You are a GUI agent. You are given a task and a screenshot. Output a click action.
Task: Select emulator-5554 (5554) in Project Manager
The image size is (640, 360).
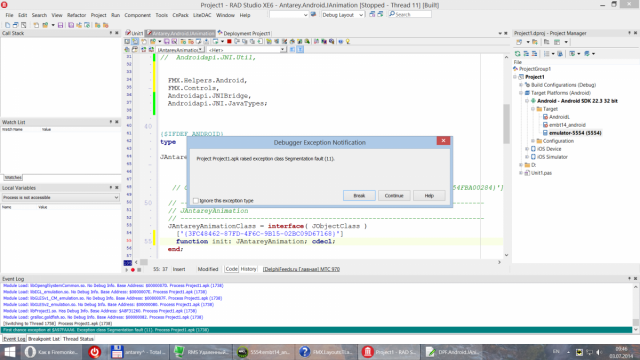pos(575,133)
